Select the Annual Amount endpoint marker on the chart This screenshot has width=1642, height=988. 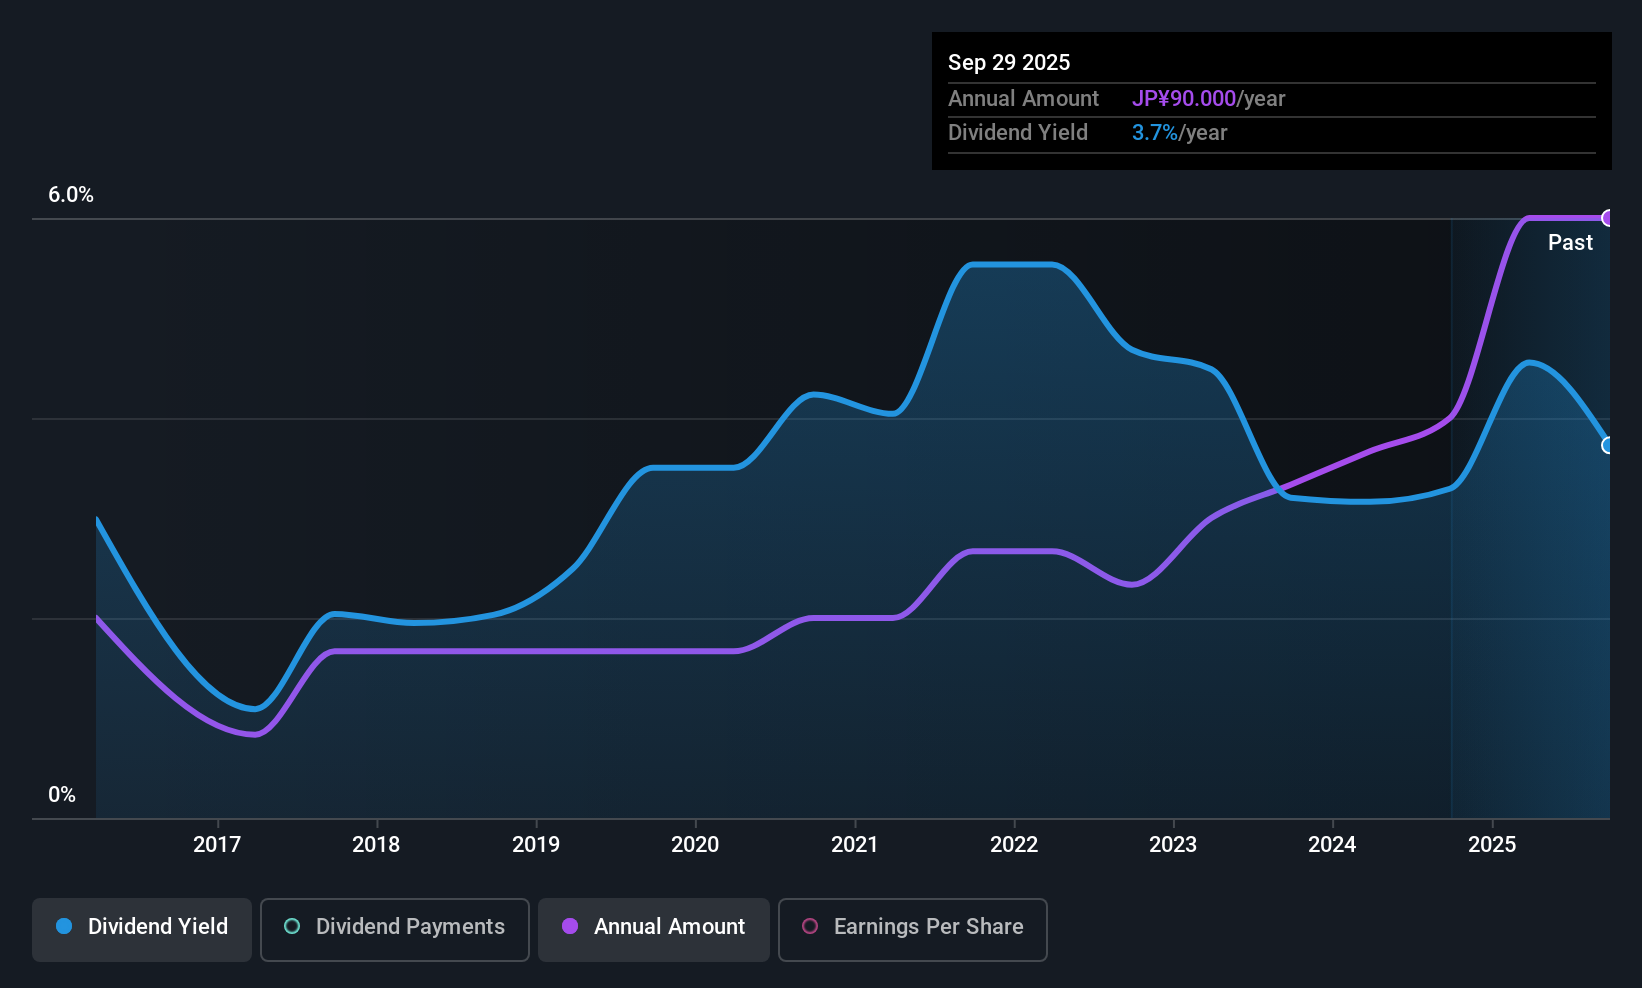coord(1608,217)
